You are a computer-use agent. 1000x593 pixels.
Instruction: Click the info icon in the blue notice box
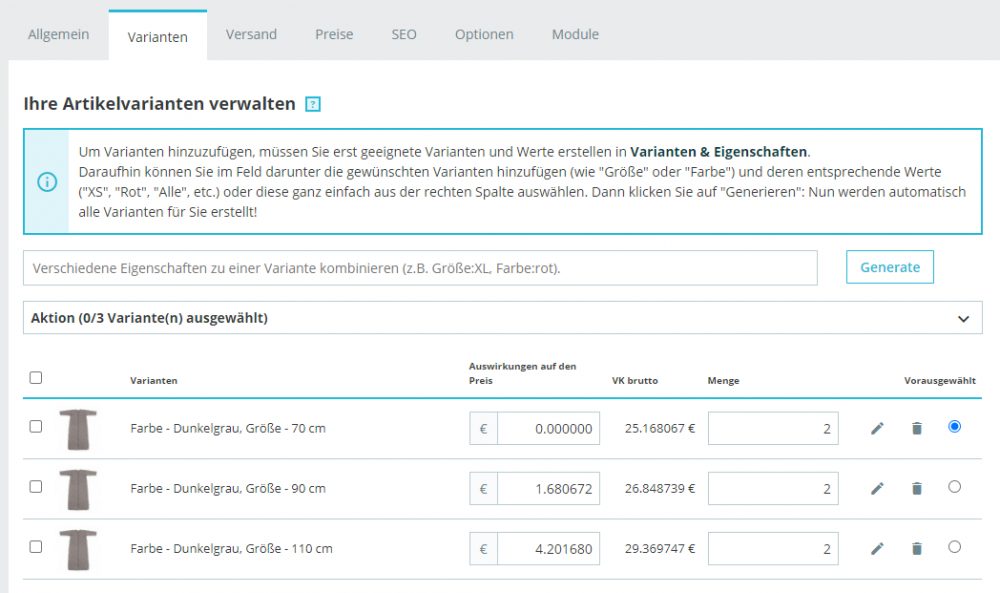[47, 182]
